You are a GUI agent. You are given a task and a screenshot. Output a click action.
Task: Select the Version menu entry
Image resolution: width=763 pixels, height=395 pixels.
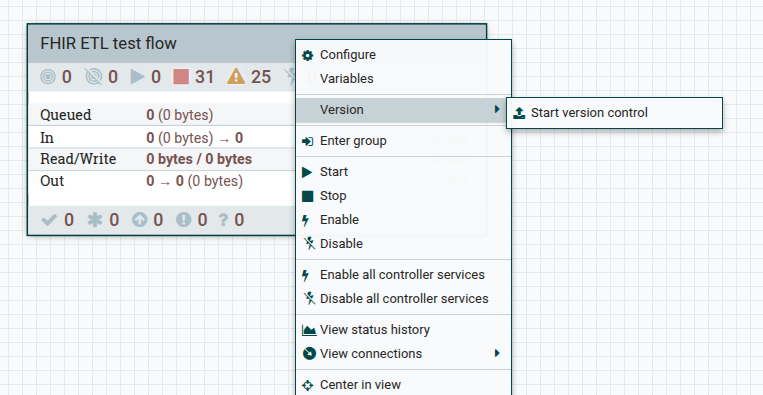[404, 110]
